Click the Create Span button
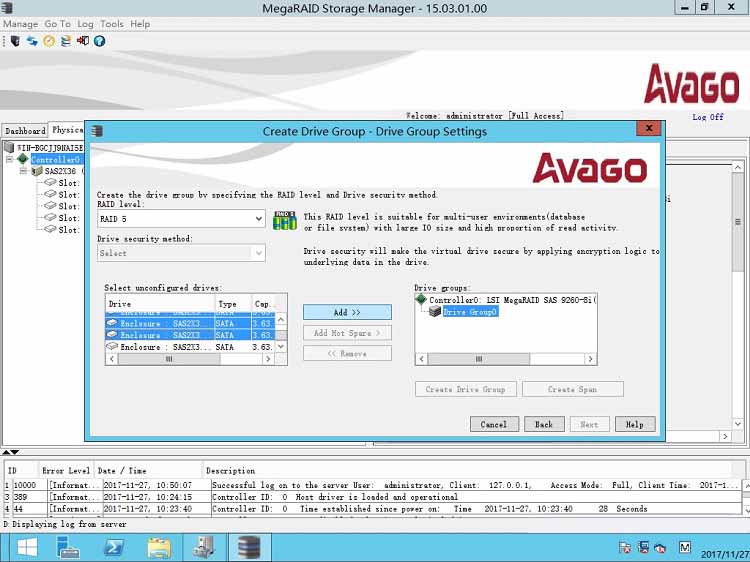Image resolution: width=750 pixels, height=562 pixels. (573, 389)
